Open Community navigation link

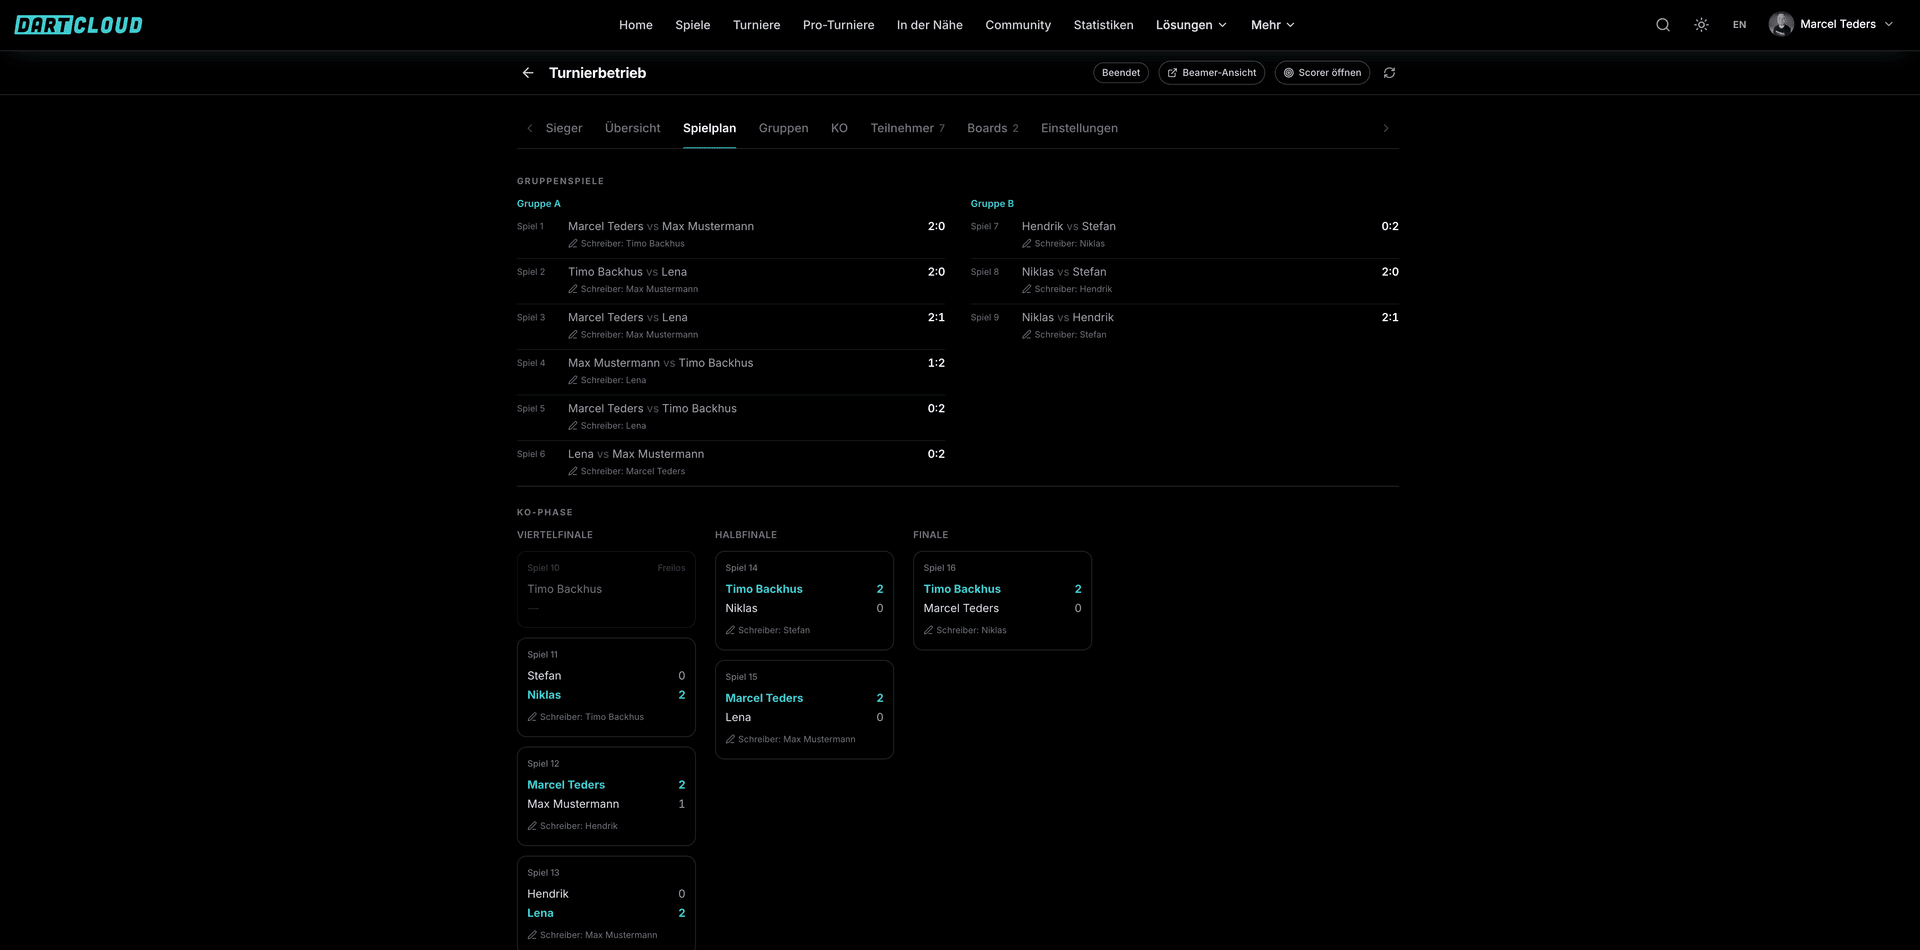point(1018,25)
